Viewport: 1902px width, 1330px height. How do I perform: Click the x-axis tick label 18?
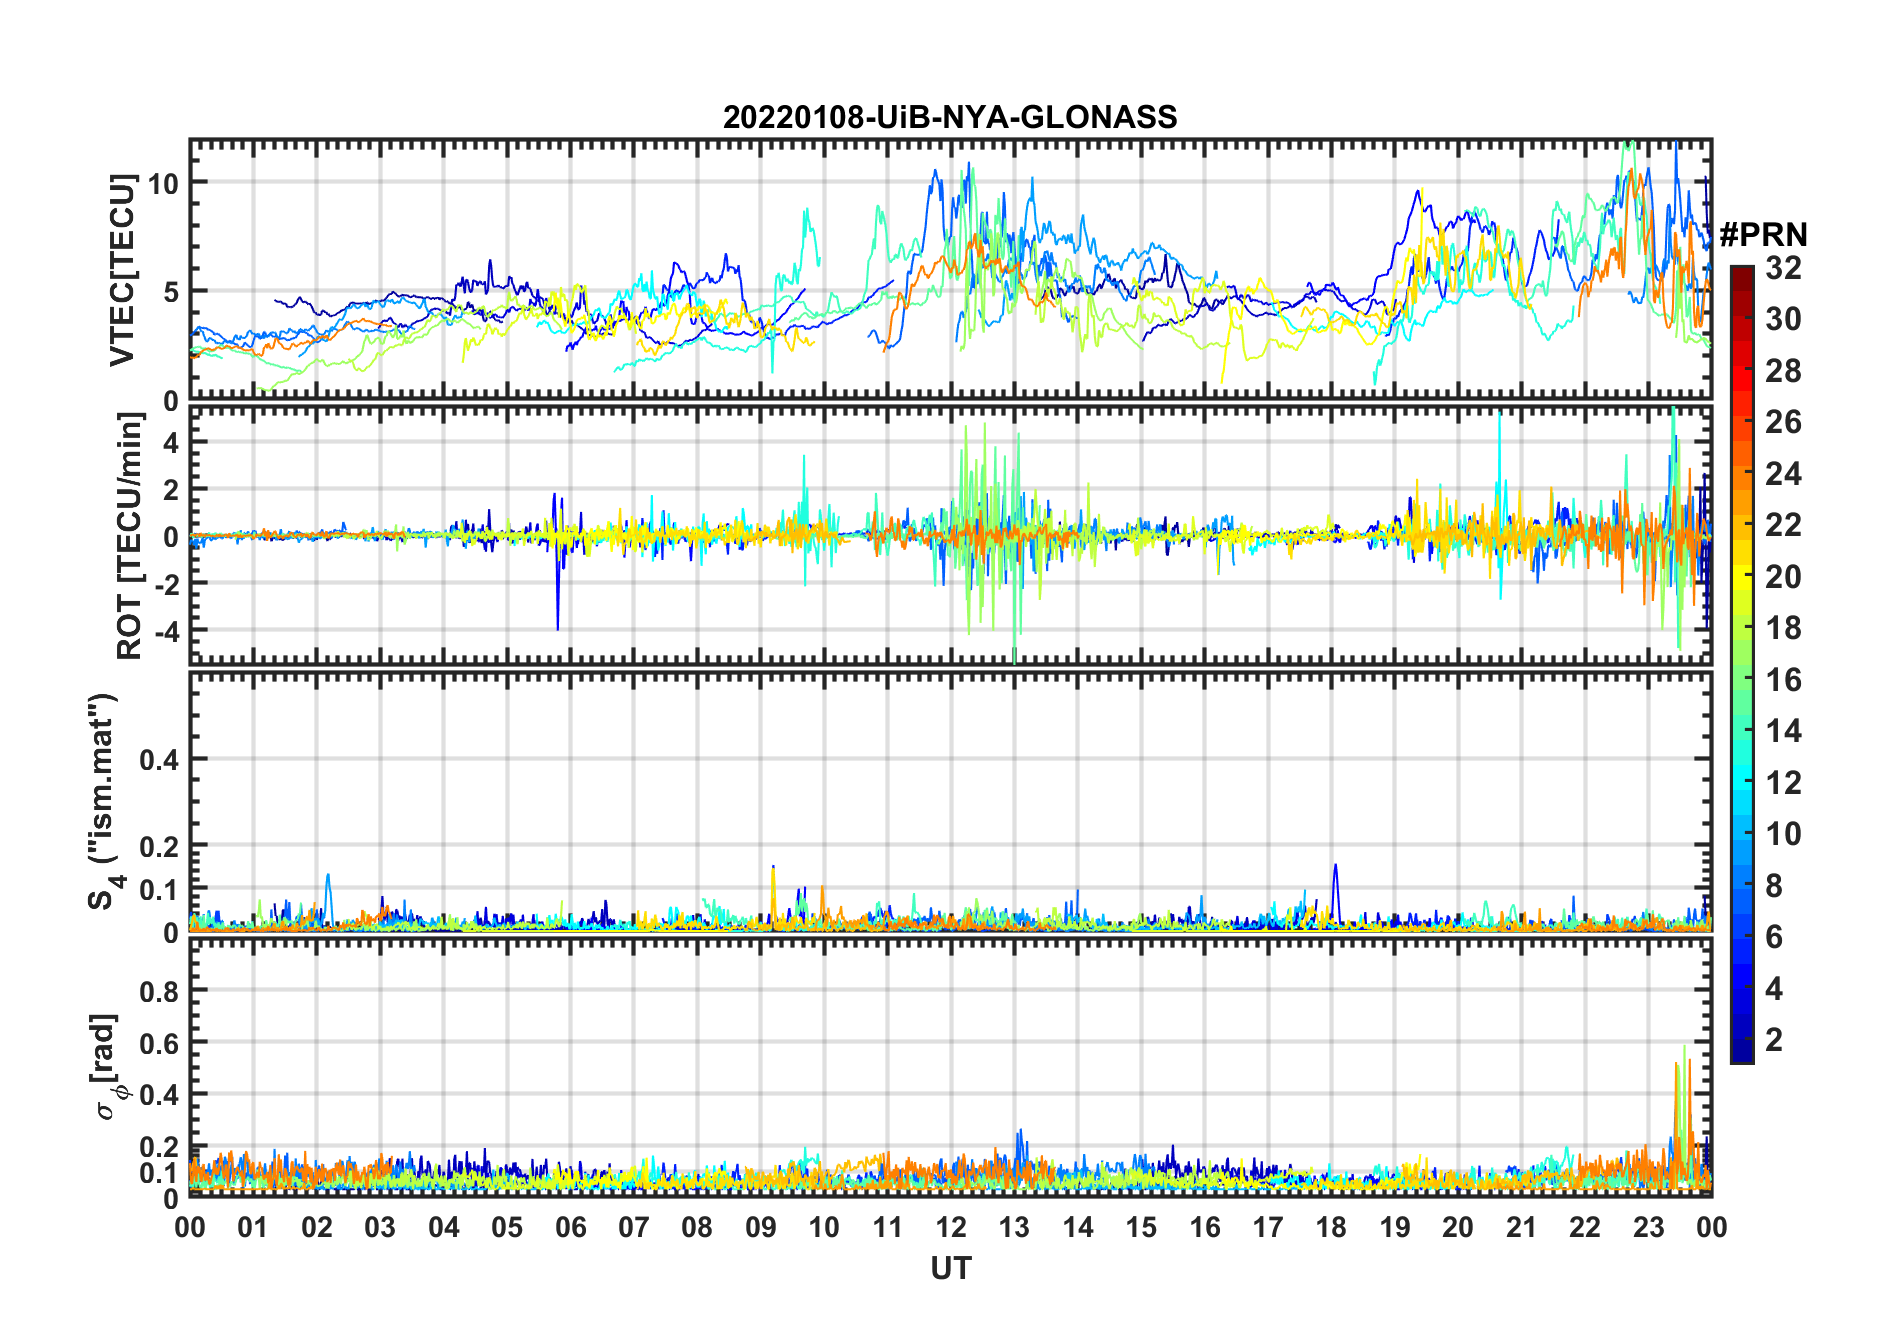[1331, 1227]
